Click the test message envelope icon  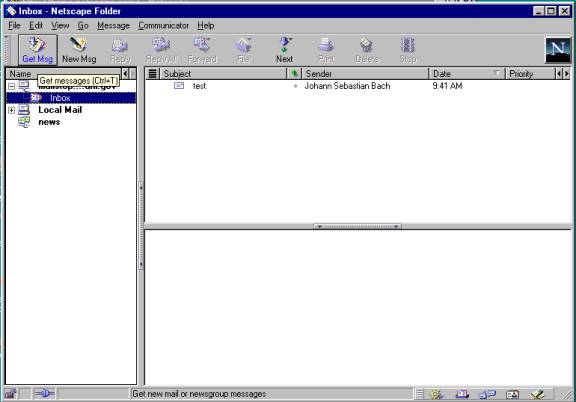179,86
